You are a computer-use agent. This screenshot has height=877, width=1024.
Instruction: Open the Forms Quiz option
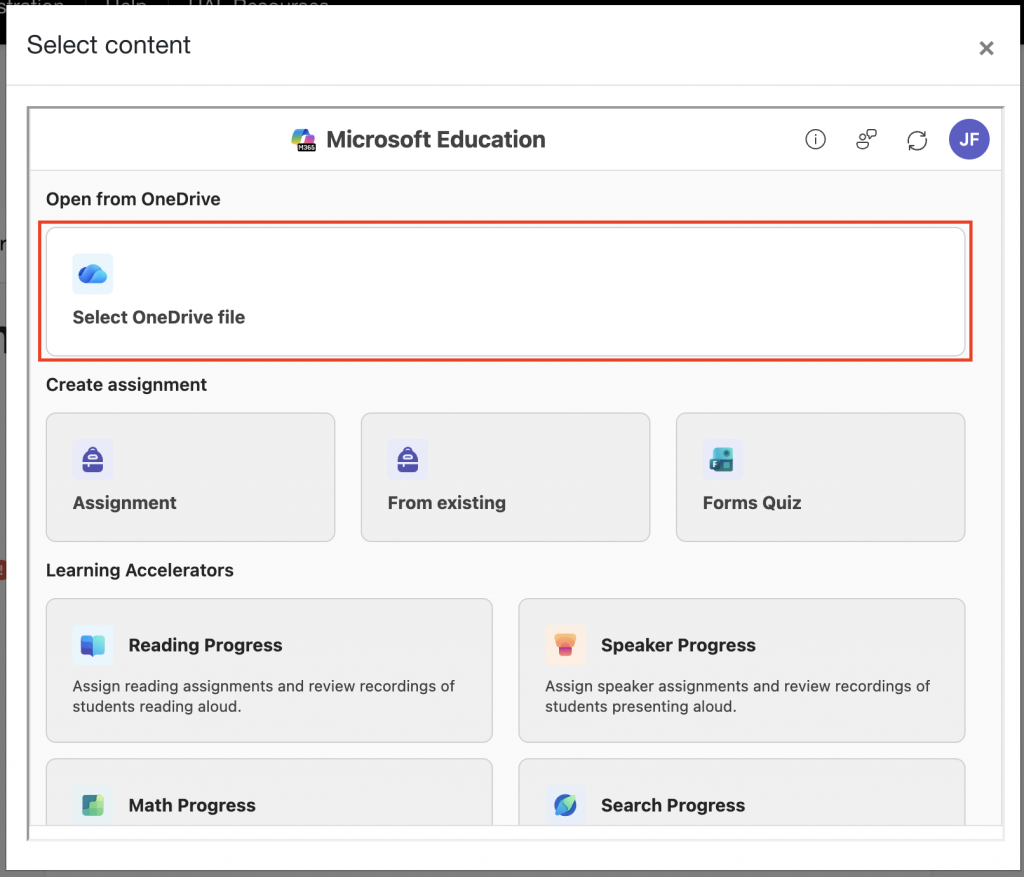tap(820, 478)
